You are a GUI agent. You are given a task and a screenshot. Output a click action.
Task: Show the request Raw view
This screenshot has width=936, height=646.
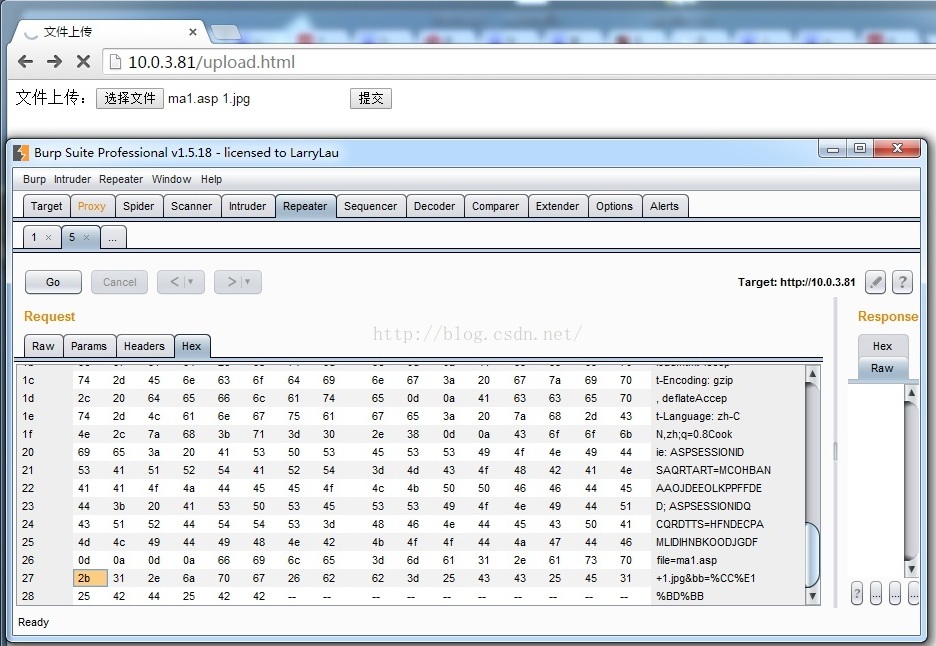point(43,346)
